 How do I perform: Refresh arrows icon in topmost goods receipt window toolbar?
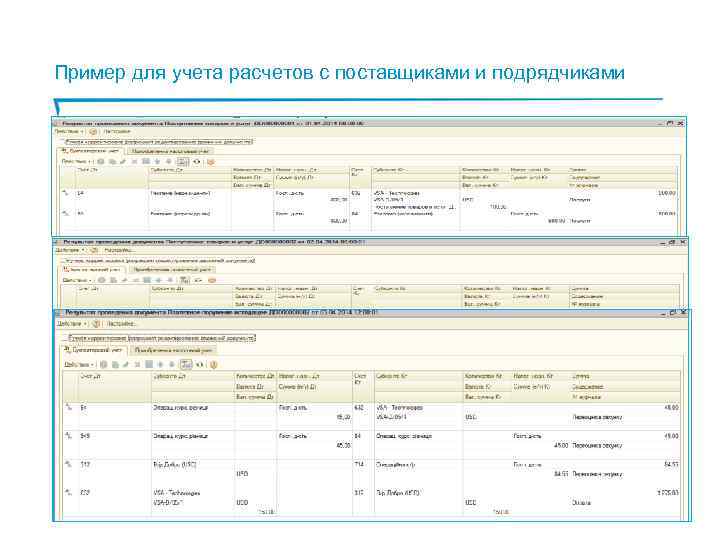click(197, 162)
